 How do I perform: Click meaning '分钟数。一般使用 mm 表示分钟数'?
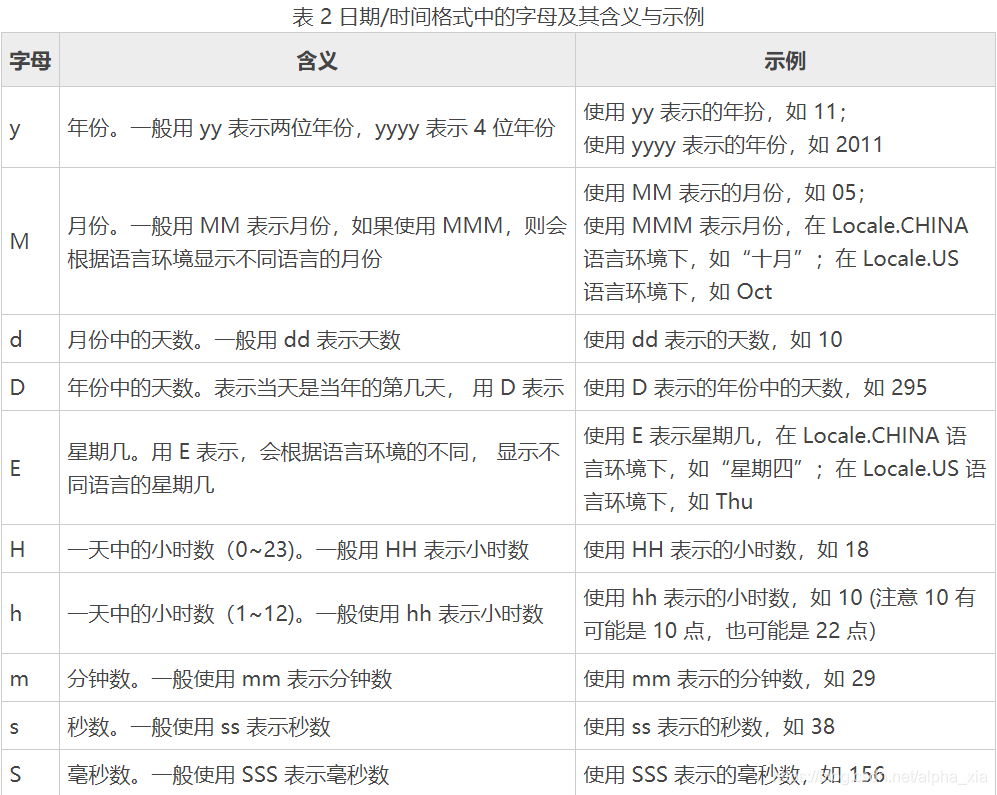(230, 679)
